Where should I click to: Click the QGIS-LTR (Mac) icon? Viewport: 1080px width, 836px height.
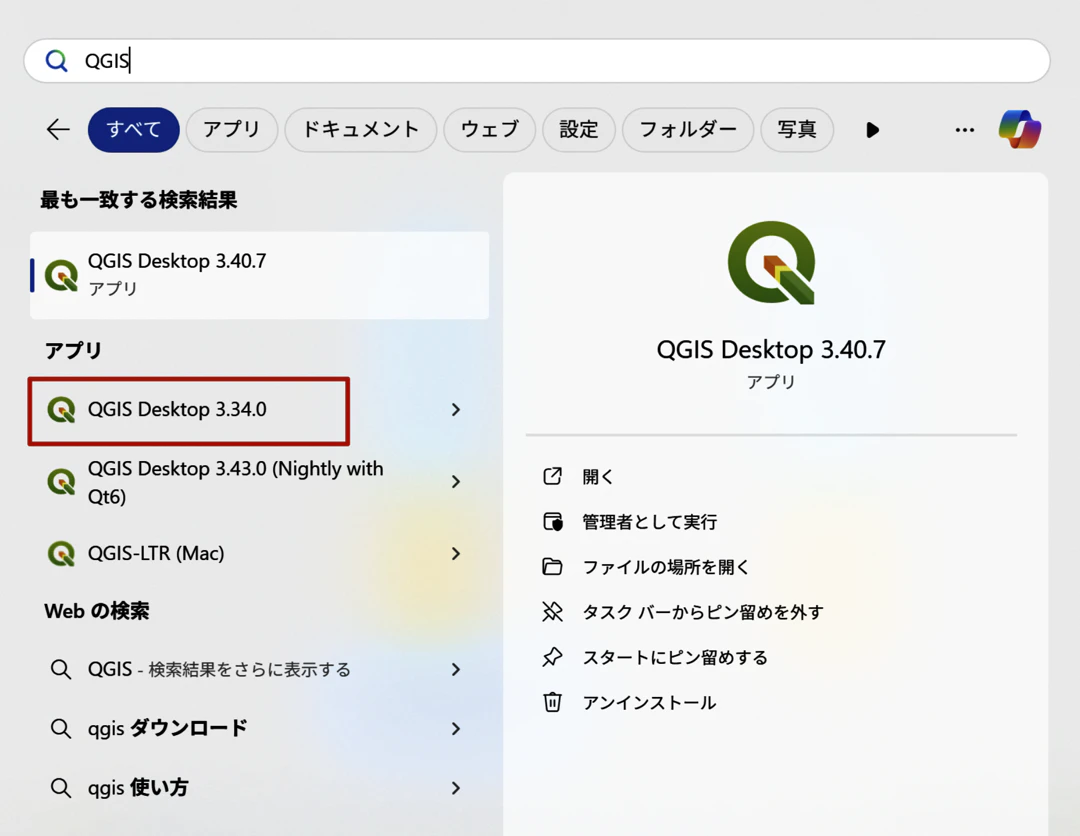62,553
